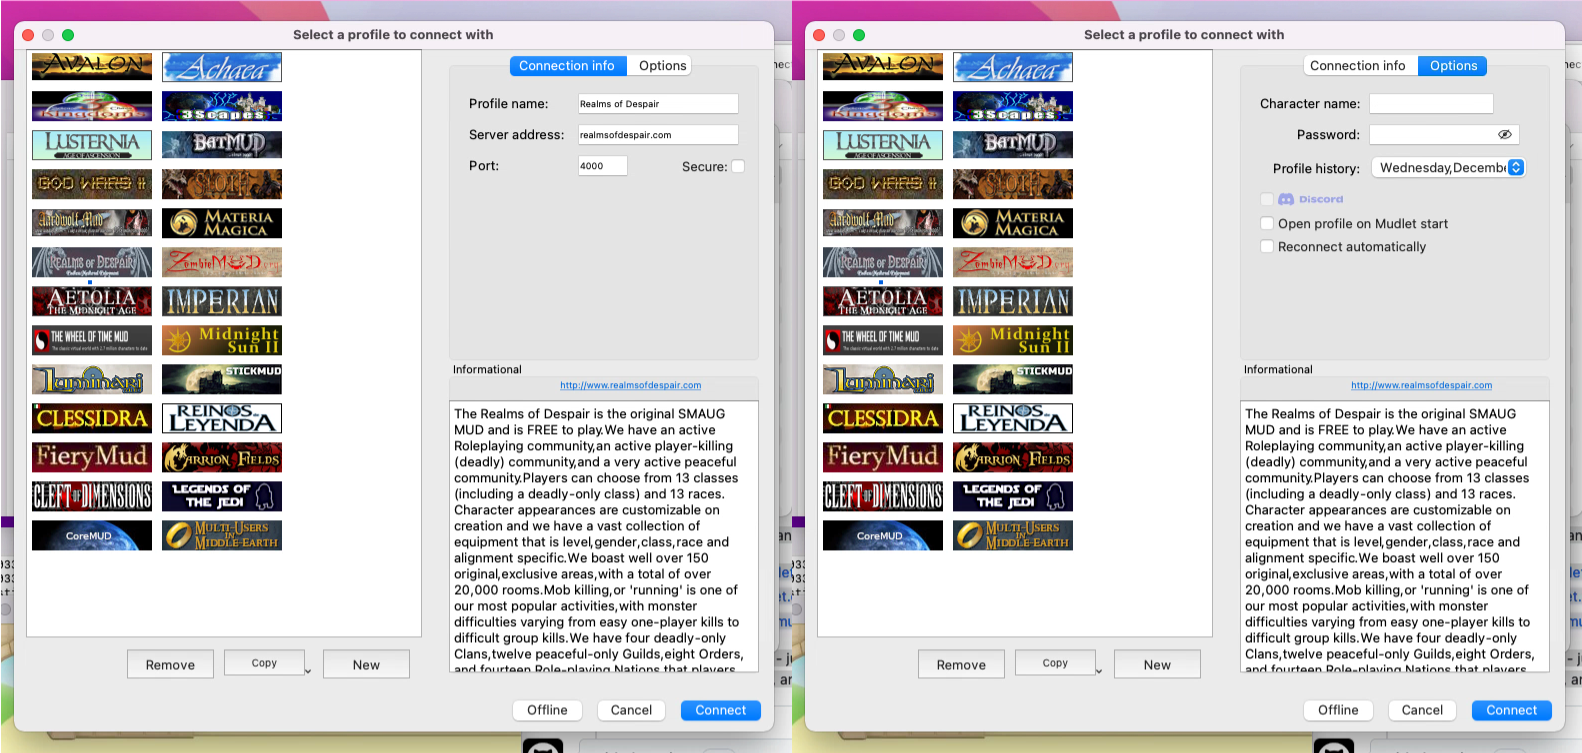This screenshot has width=1582, height=753.
Task: Focus the Server address field
Action: [x=658, y=135]
